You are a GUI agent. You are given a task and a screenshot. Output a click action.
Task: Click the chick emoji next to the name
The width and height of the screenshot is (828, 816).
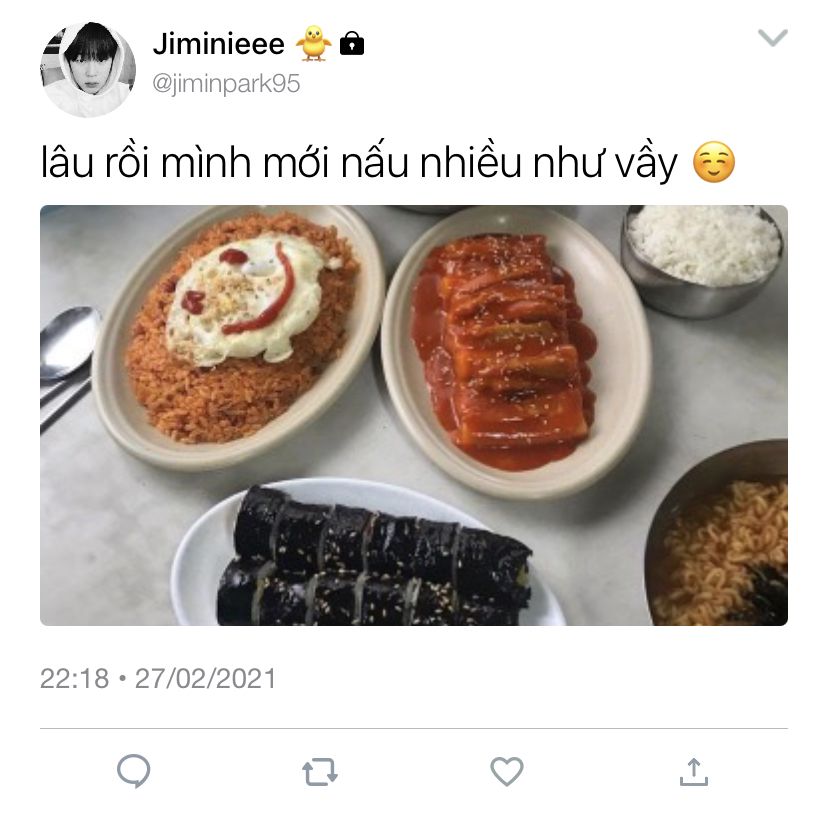coord(314,43)
